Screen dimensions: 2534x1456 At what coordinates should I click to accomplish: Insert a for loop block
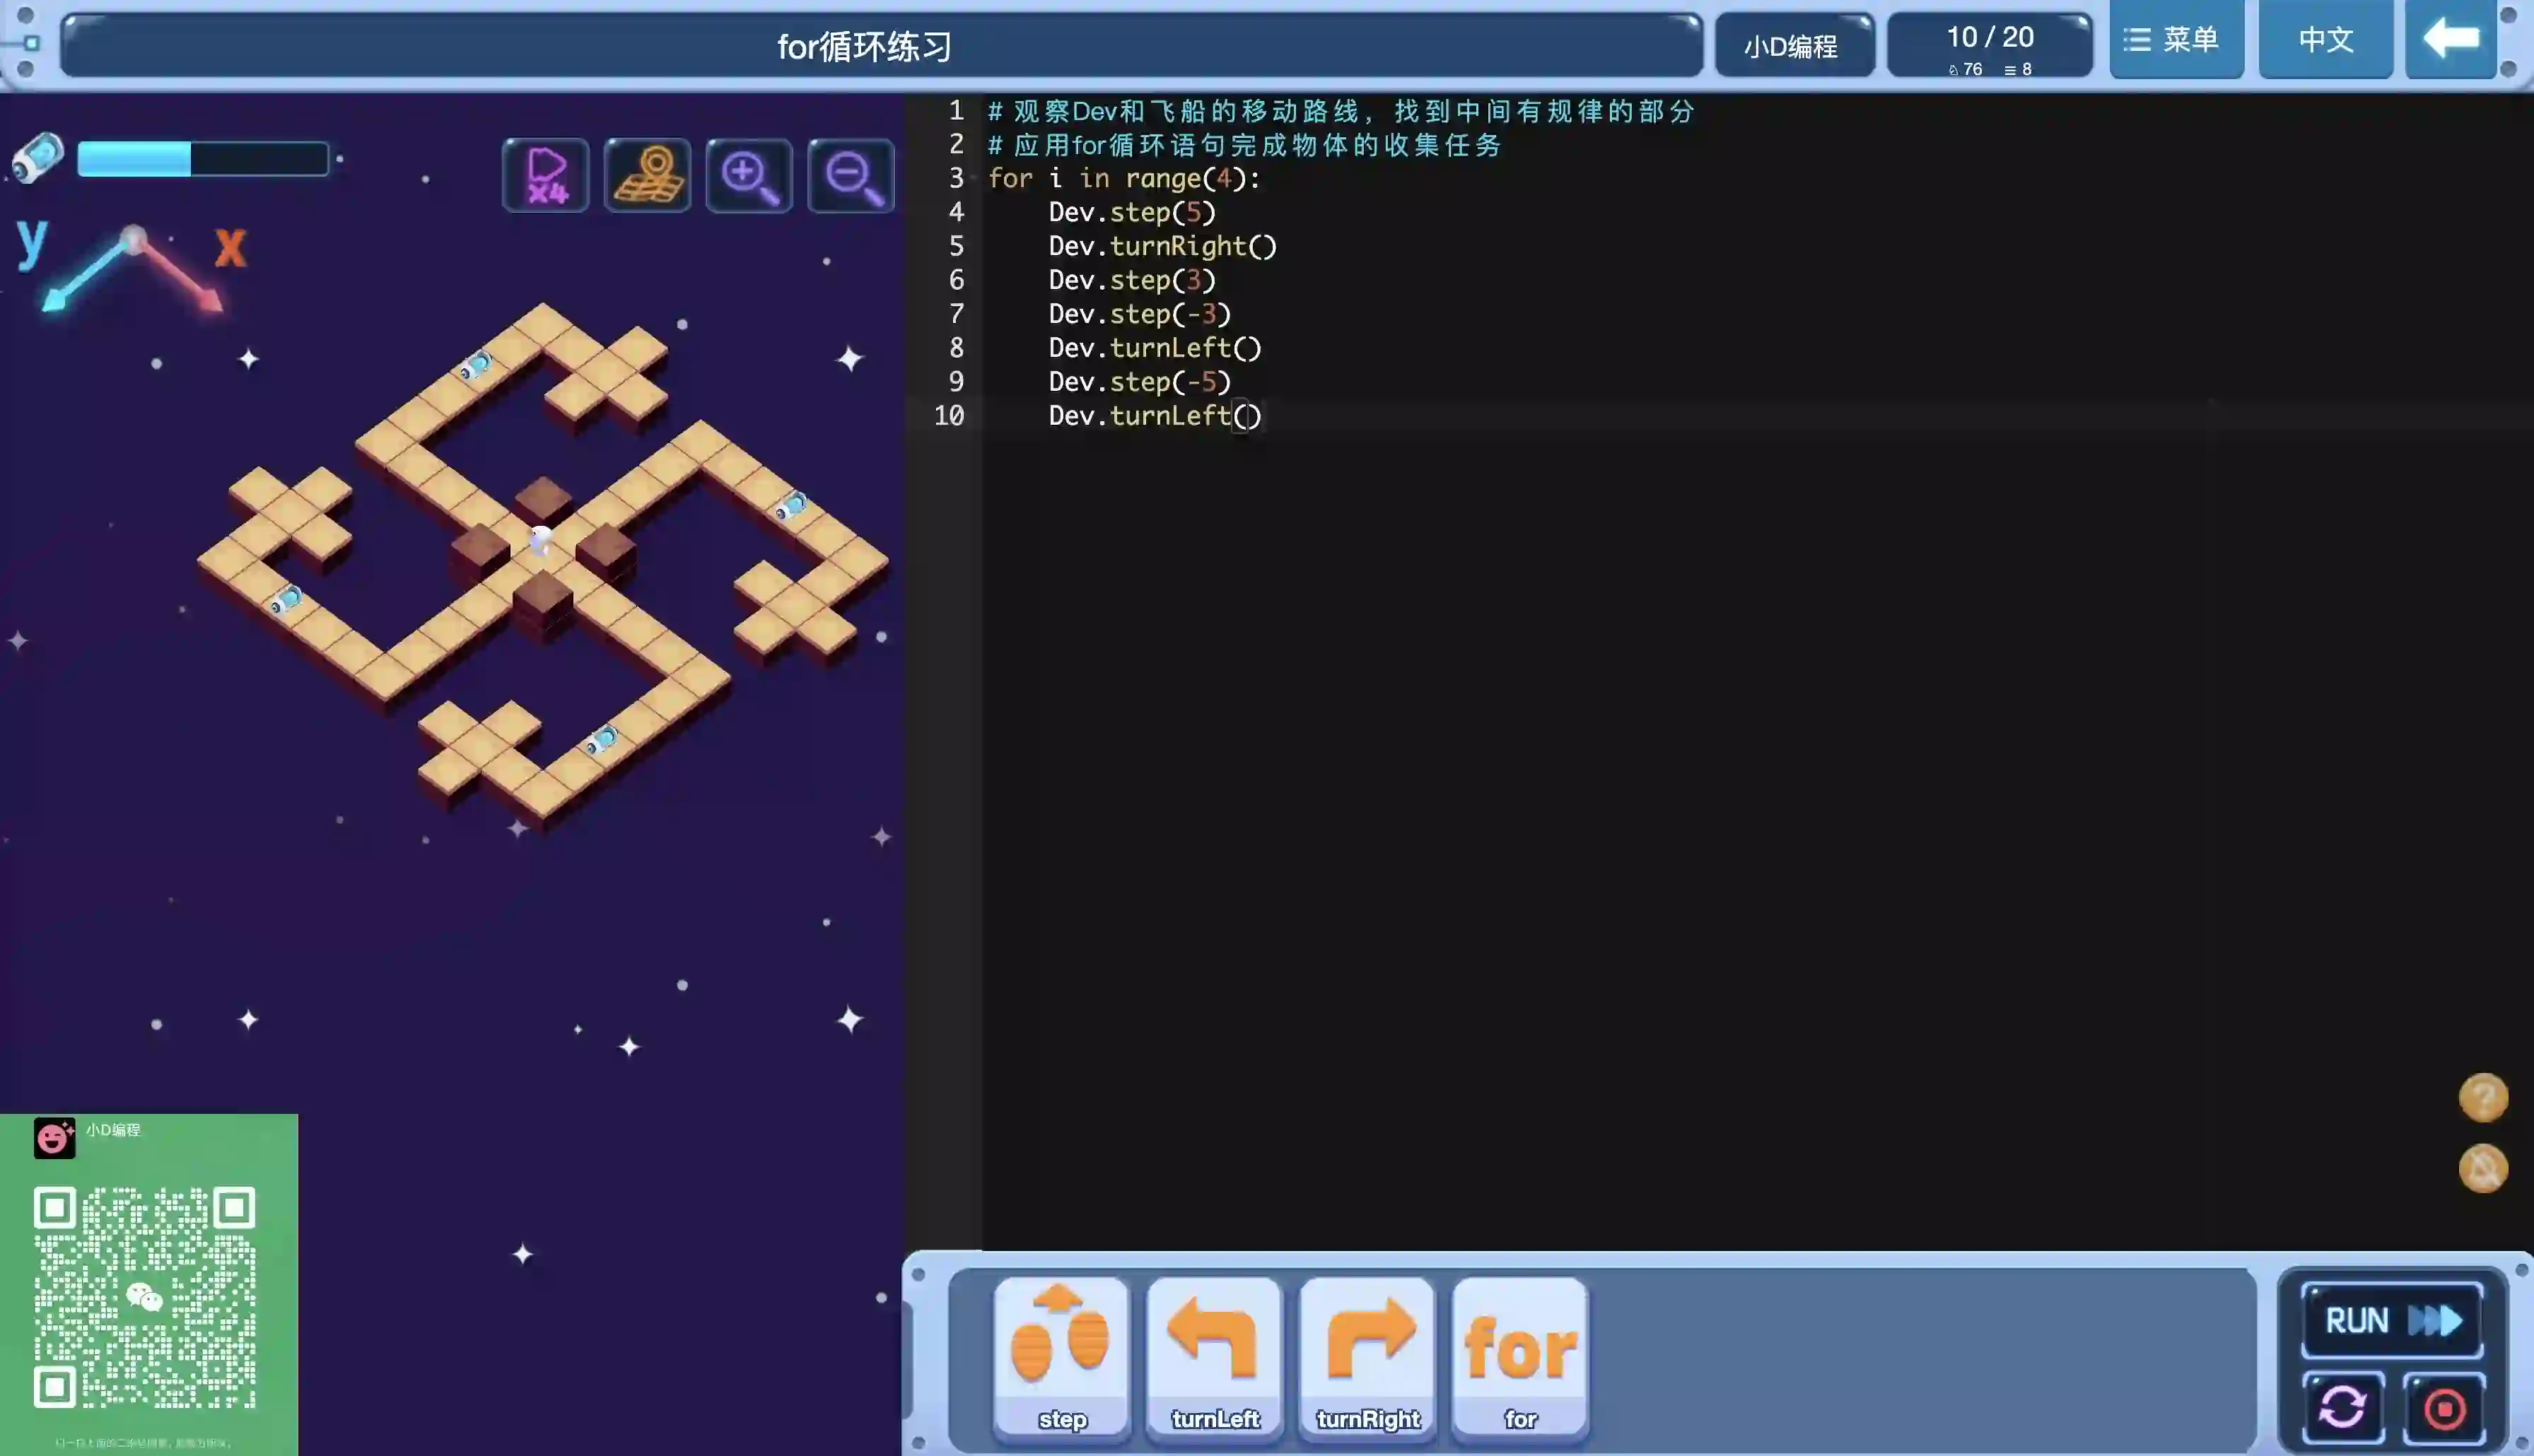pos(1520,1356)
